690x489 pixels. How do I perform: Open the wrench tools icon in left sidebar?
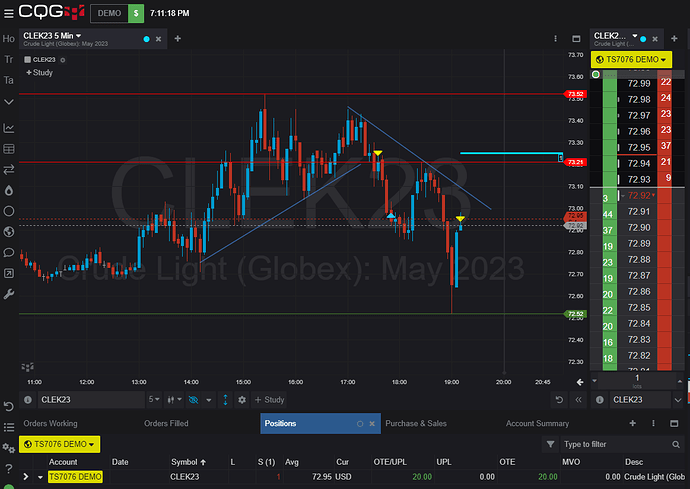point(9,294)
